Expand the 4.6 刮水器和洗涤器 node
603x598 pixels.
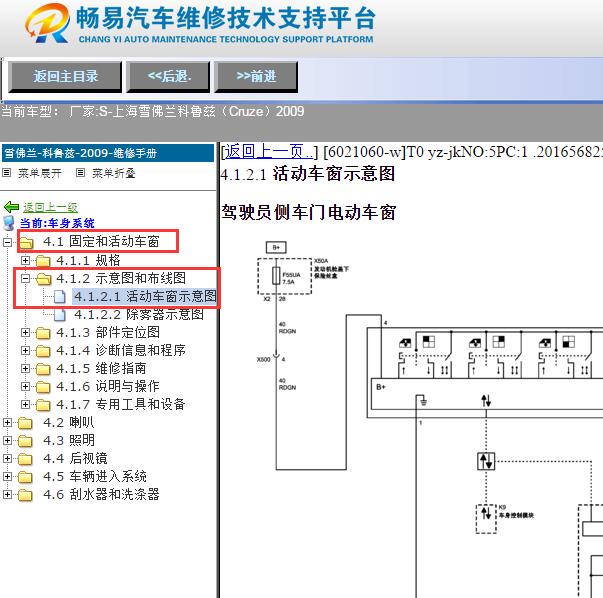7,494
